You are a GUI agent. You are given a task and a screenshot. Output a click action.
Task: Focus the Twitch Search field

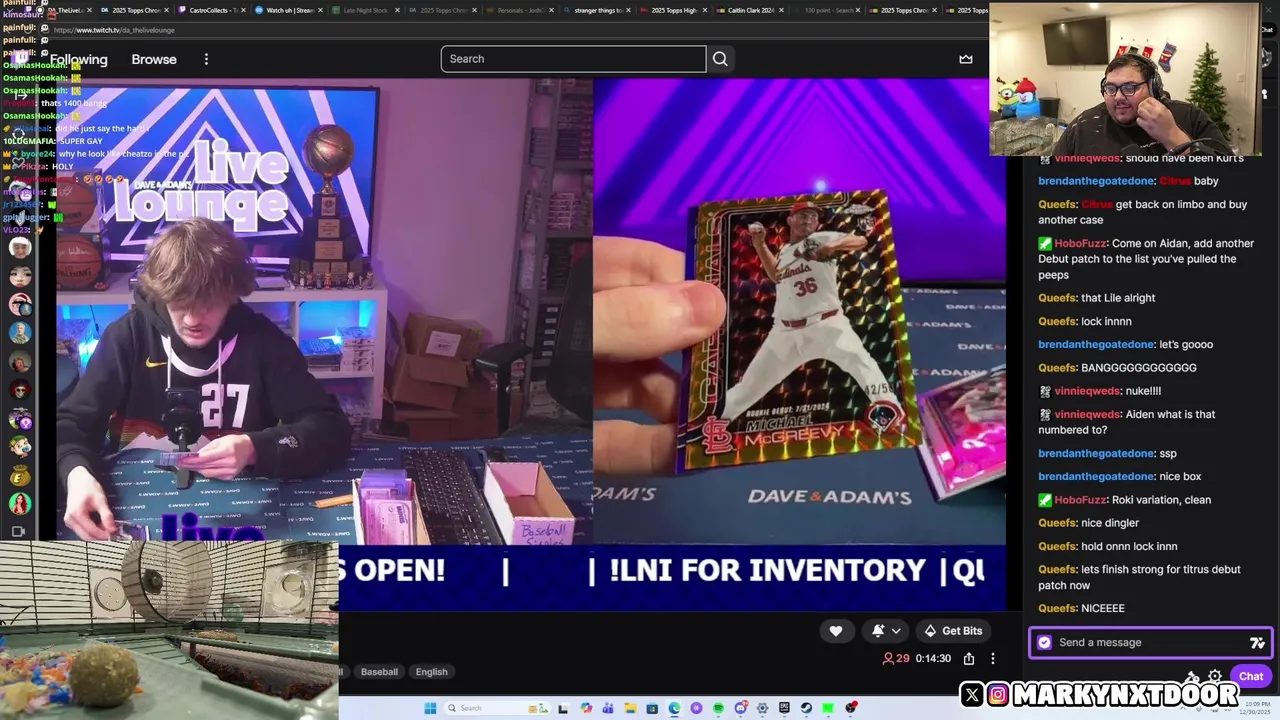[573, 59]
